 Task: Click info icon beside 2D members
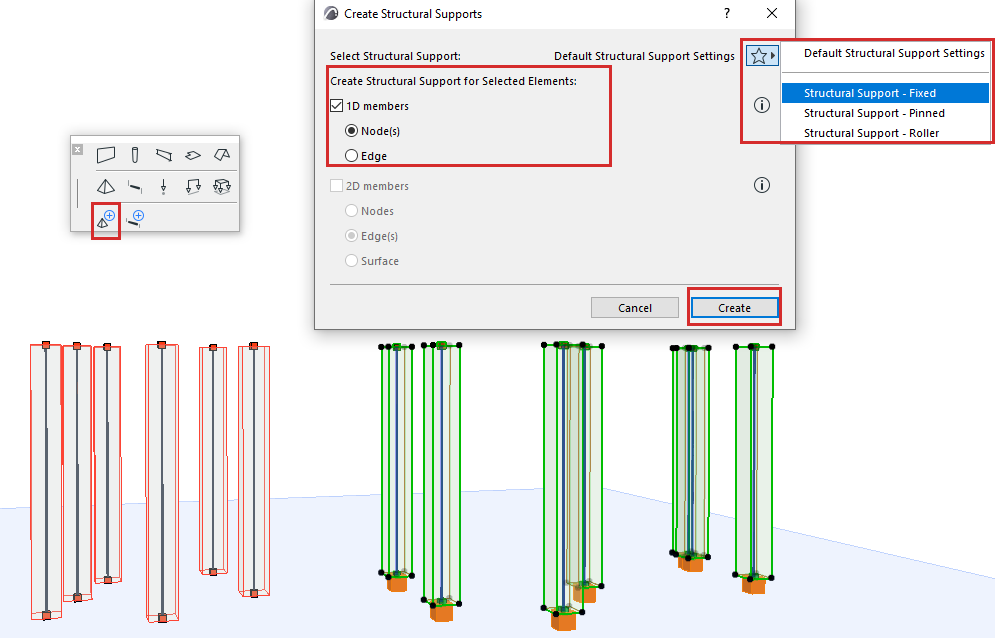(x=761, y=185)
